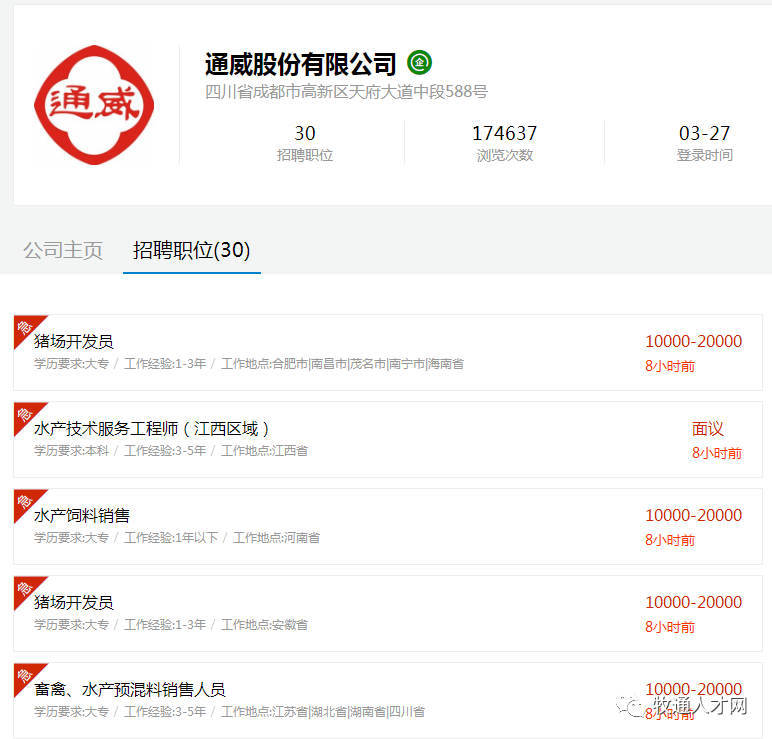Click 工作经验:1年以下 on 水产饲料销售 row
Image resolution: width=772 pixels, height=739 pixels.
(x=171, y=538)
